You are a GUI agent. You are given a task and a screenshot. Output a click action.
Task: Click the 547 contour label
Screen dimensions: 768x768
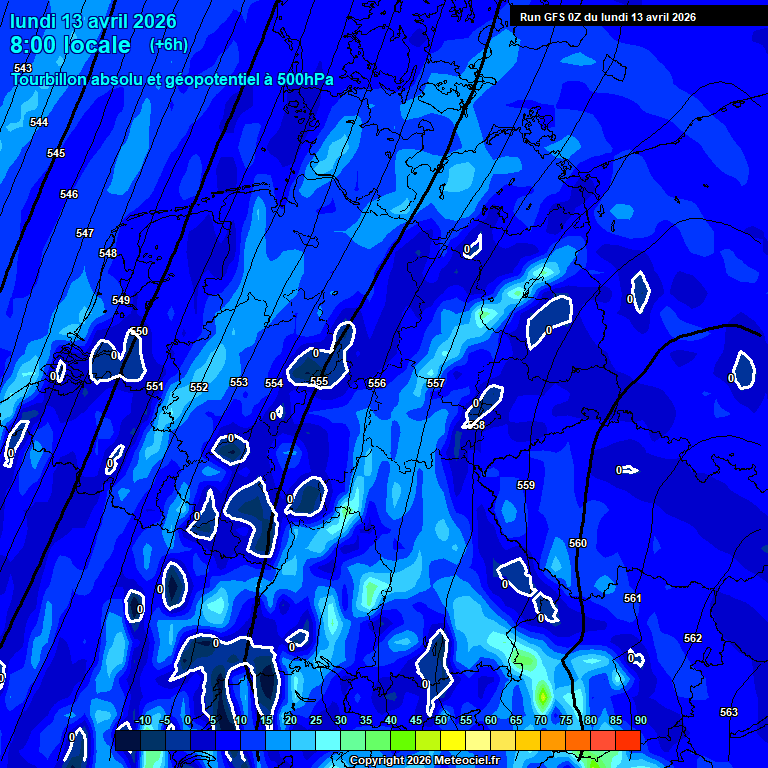85,233
